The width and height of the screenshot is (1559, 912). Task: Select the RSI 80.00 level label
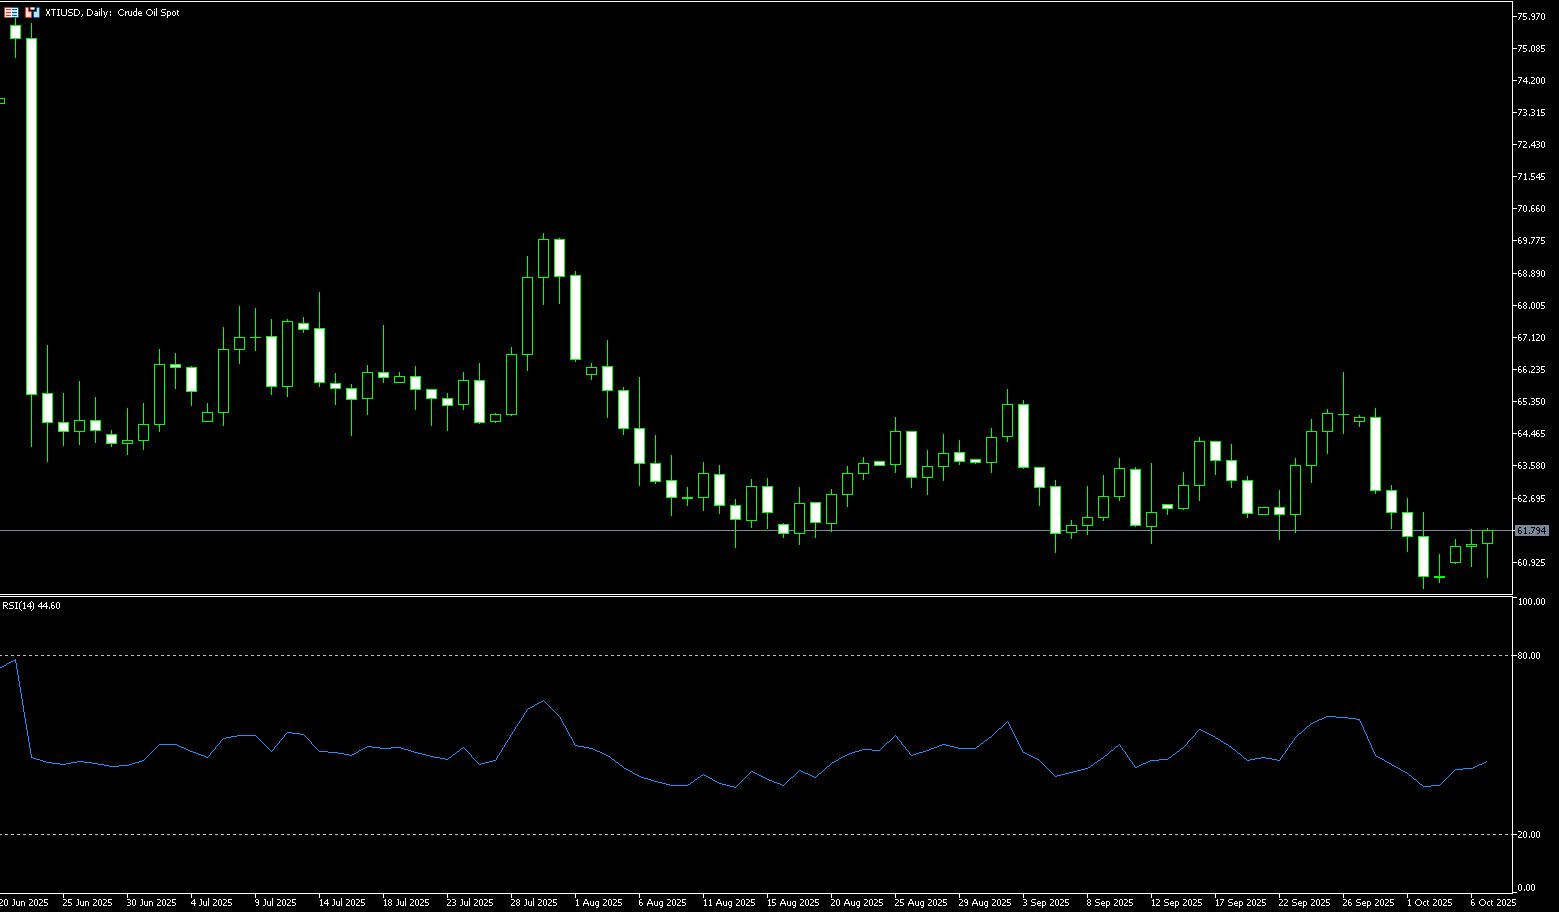(x=1528, y=656)
